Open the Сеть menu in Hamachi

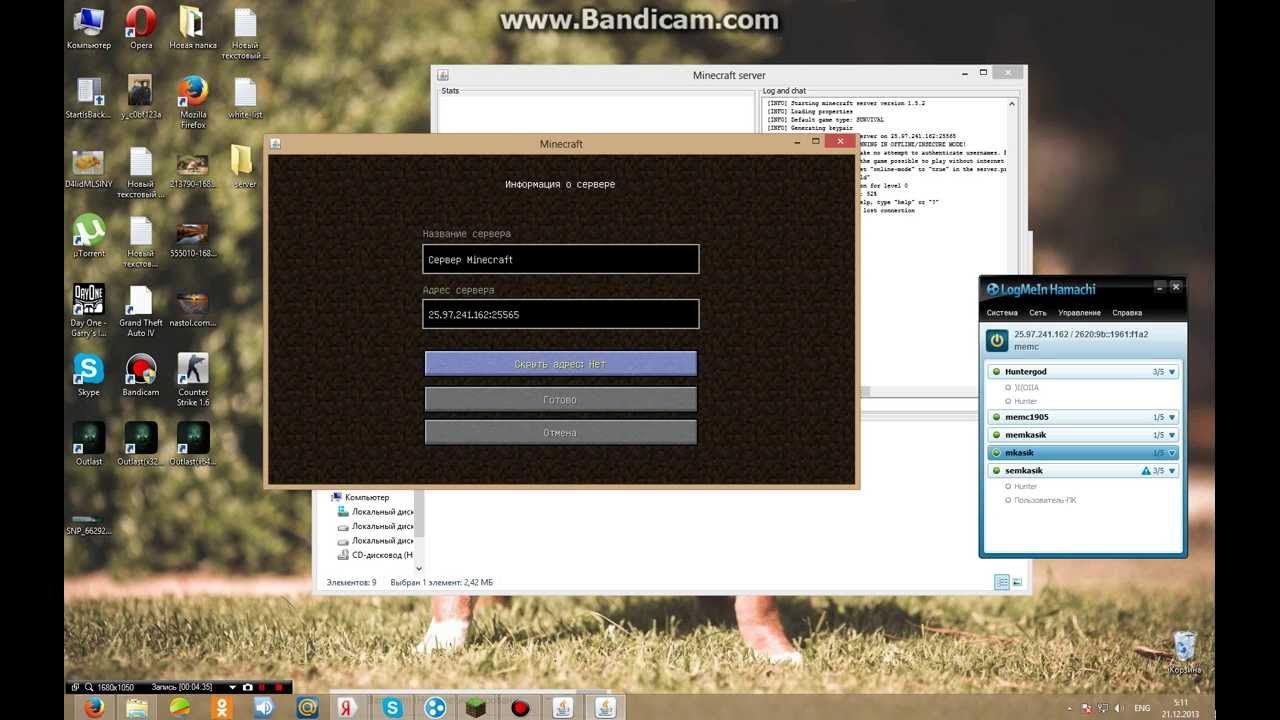(1038, 313)
